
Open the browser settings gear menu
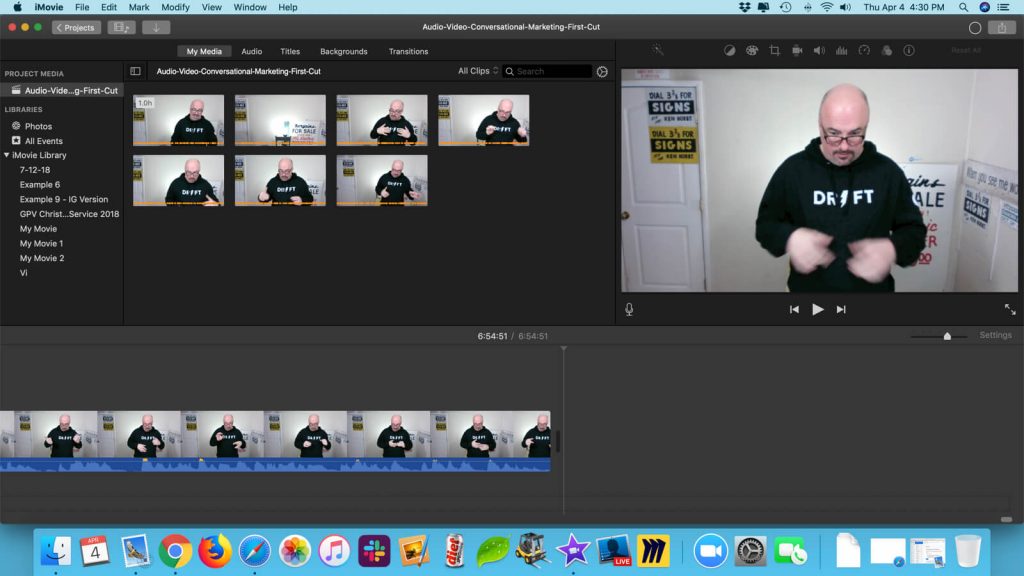pos(602,71)
